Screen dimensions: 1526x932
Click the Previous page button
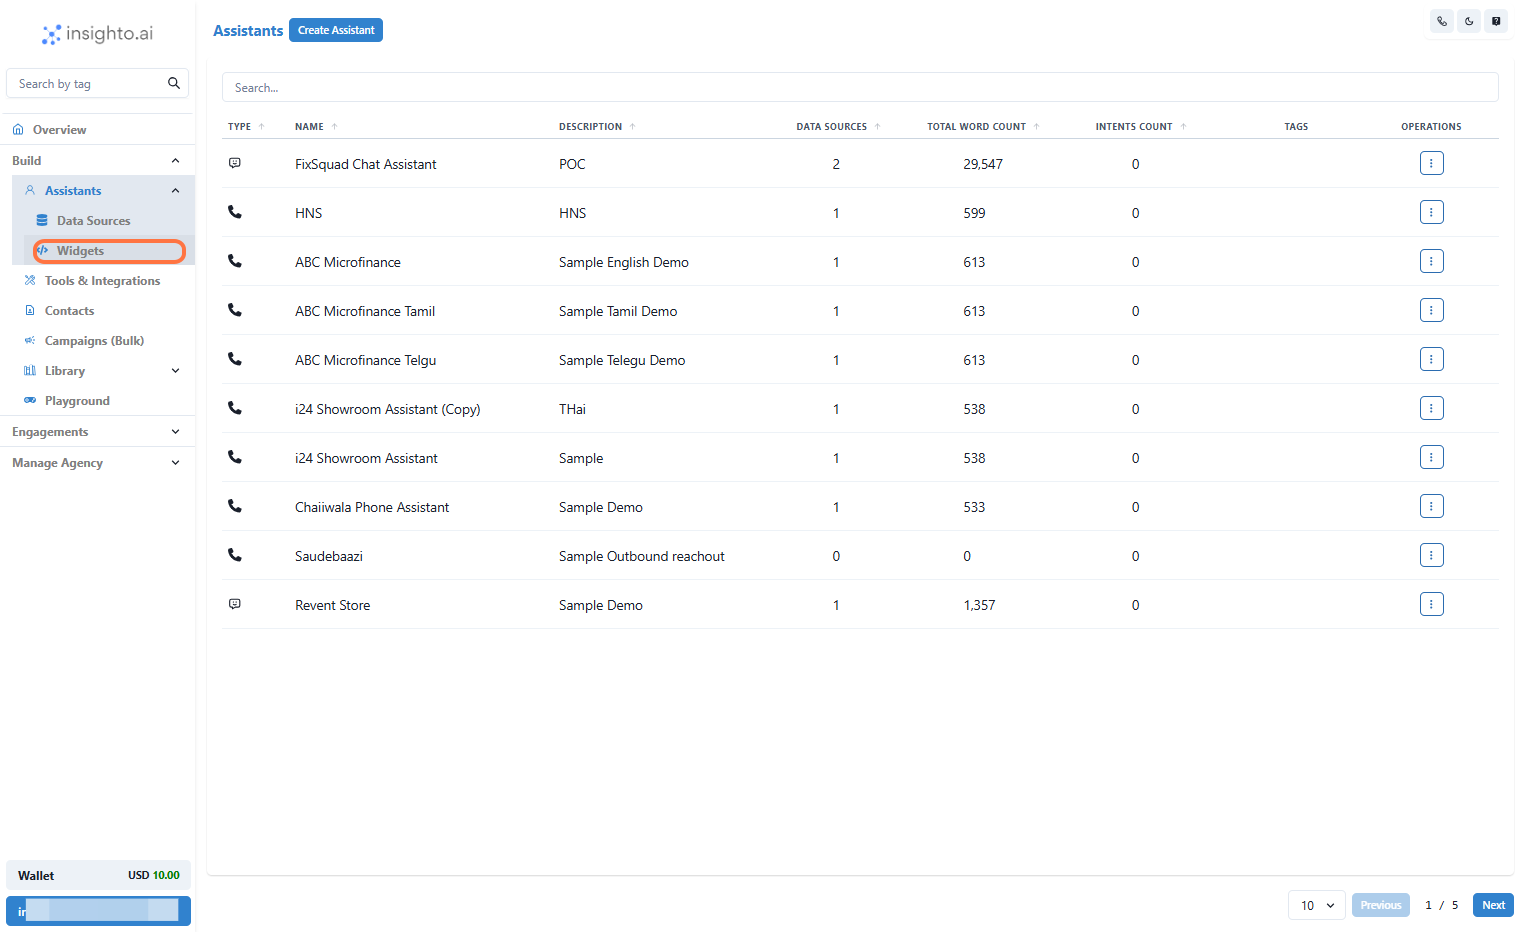pyautogui.click(x=1381, y=905)
